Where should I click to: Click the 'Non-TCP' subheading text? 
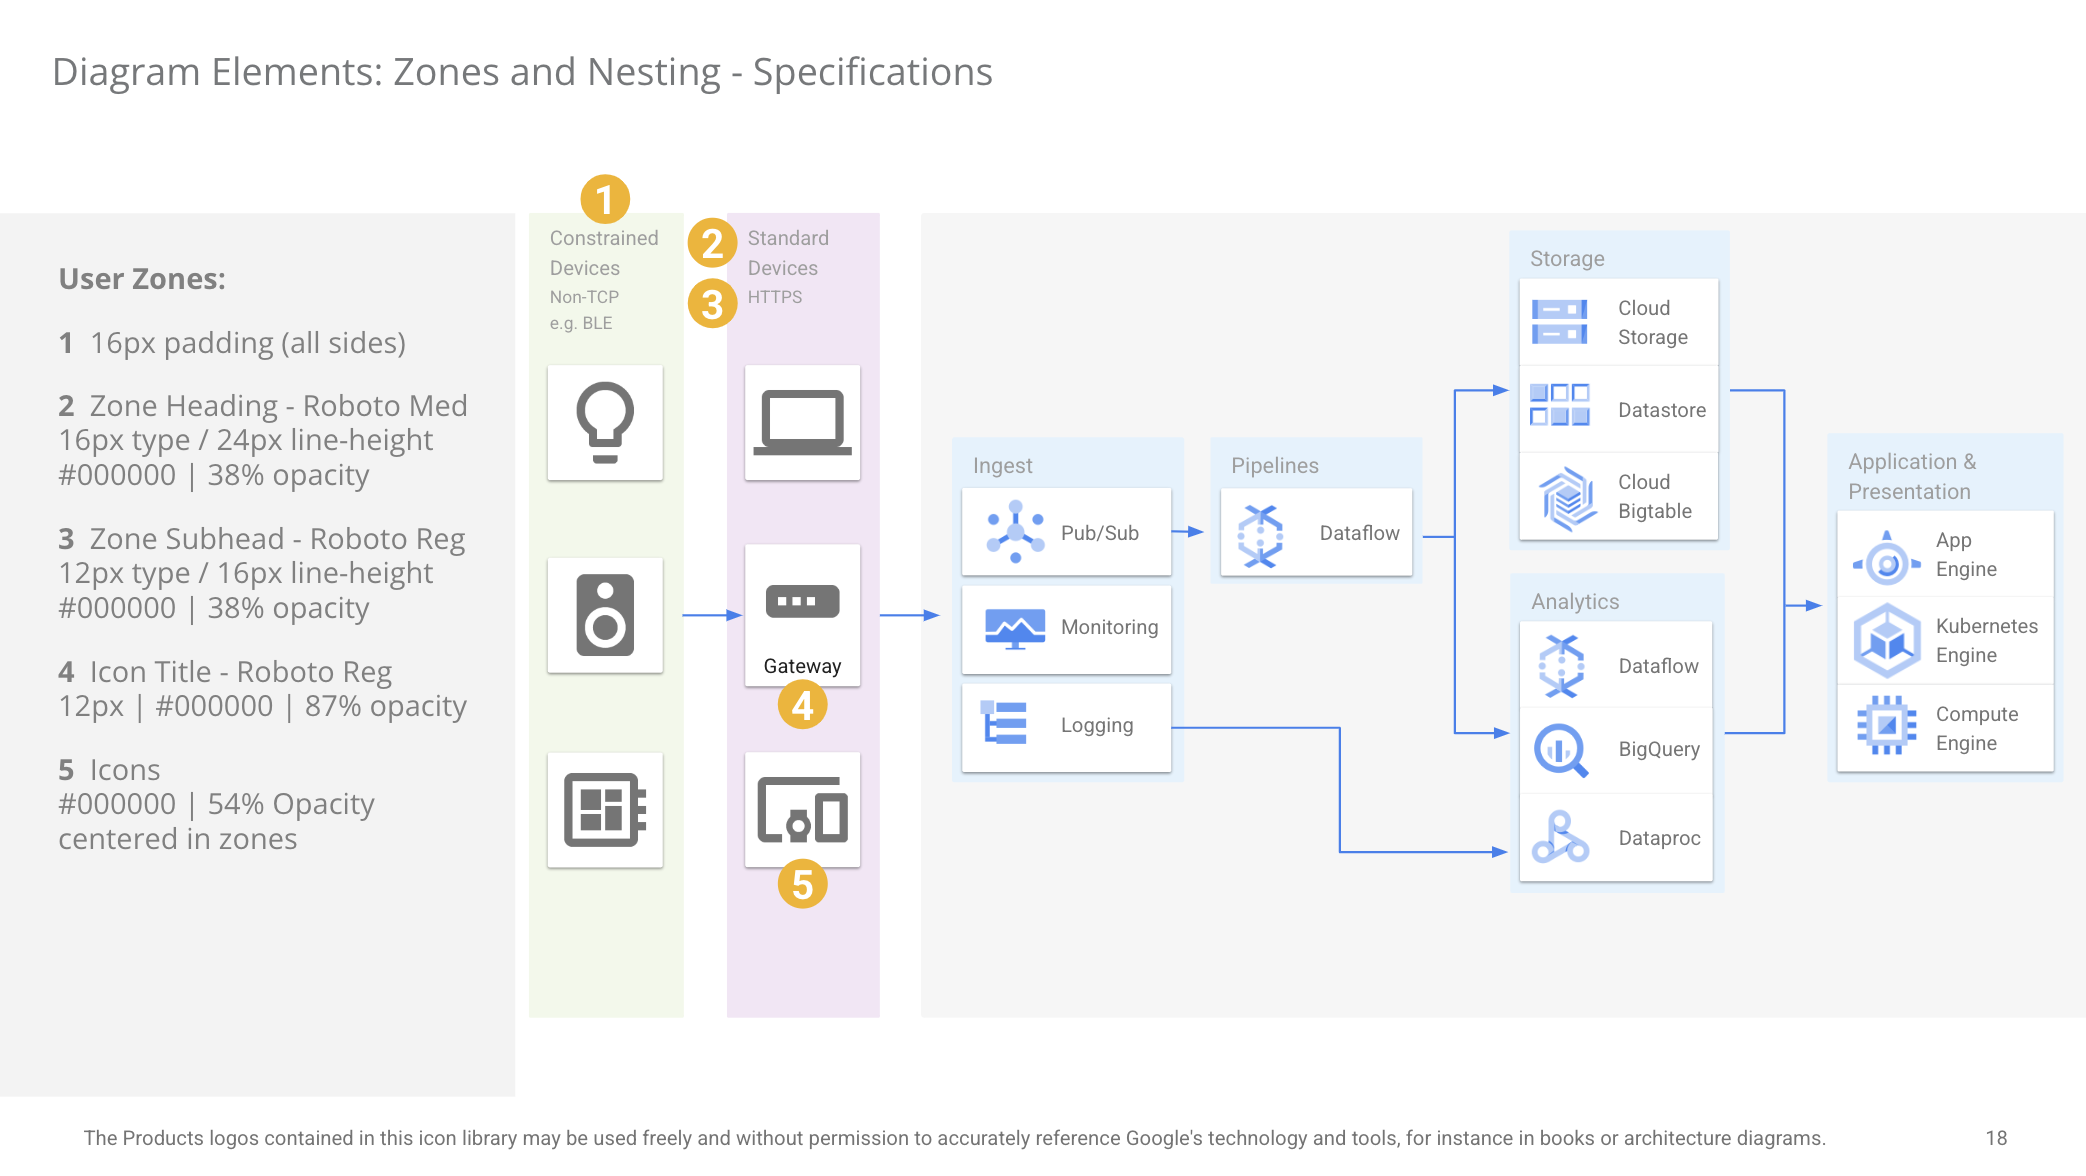point(584,297)
